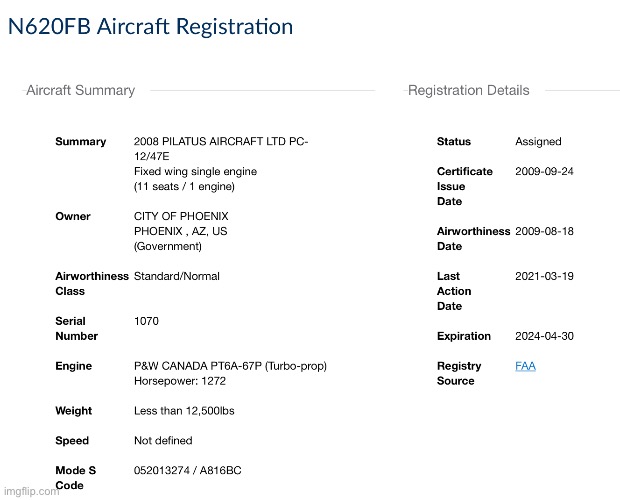
Task: Click the 2008 PILATUS AIRCRAFT summary text
Action: 221,142
